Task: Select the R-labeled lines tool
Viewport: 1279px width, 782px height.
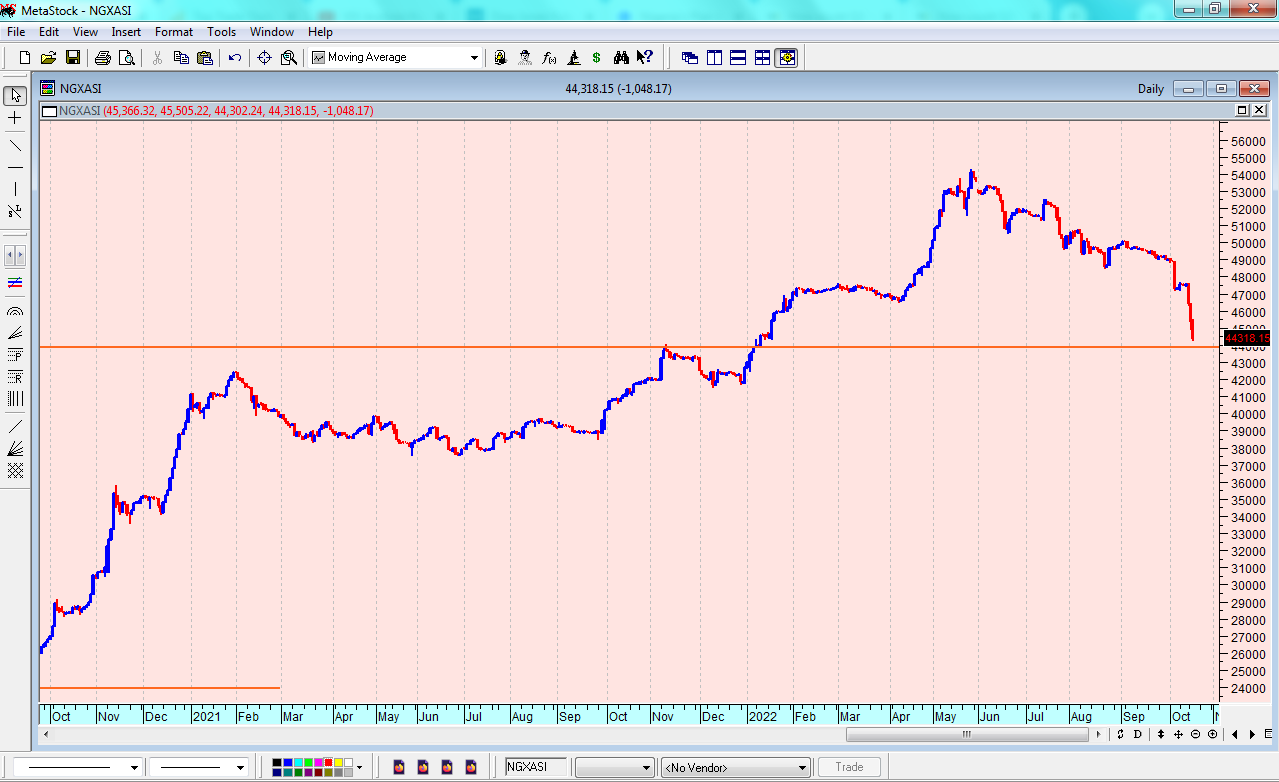Action: pos(15,377)
